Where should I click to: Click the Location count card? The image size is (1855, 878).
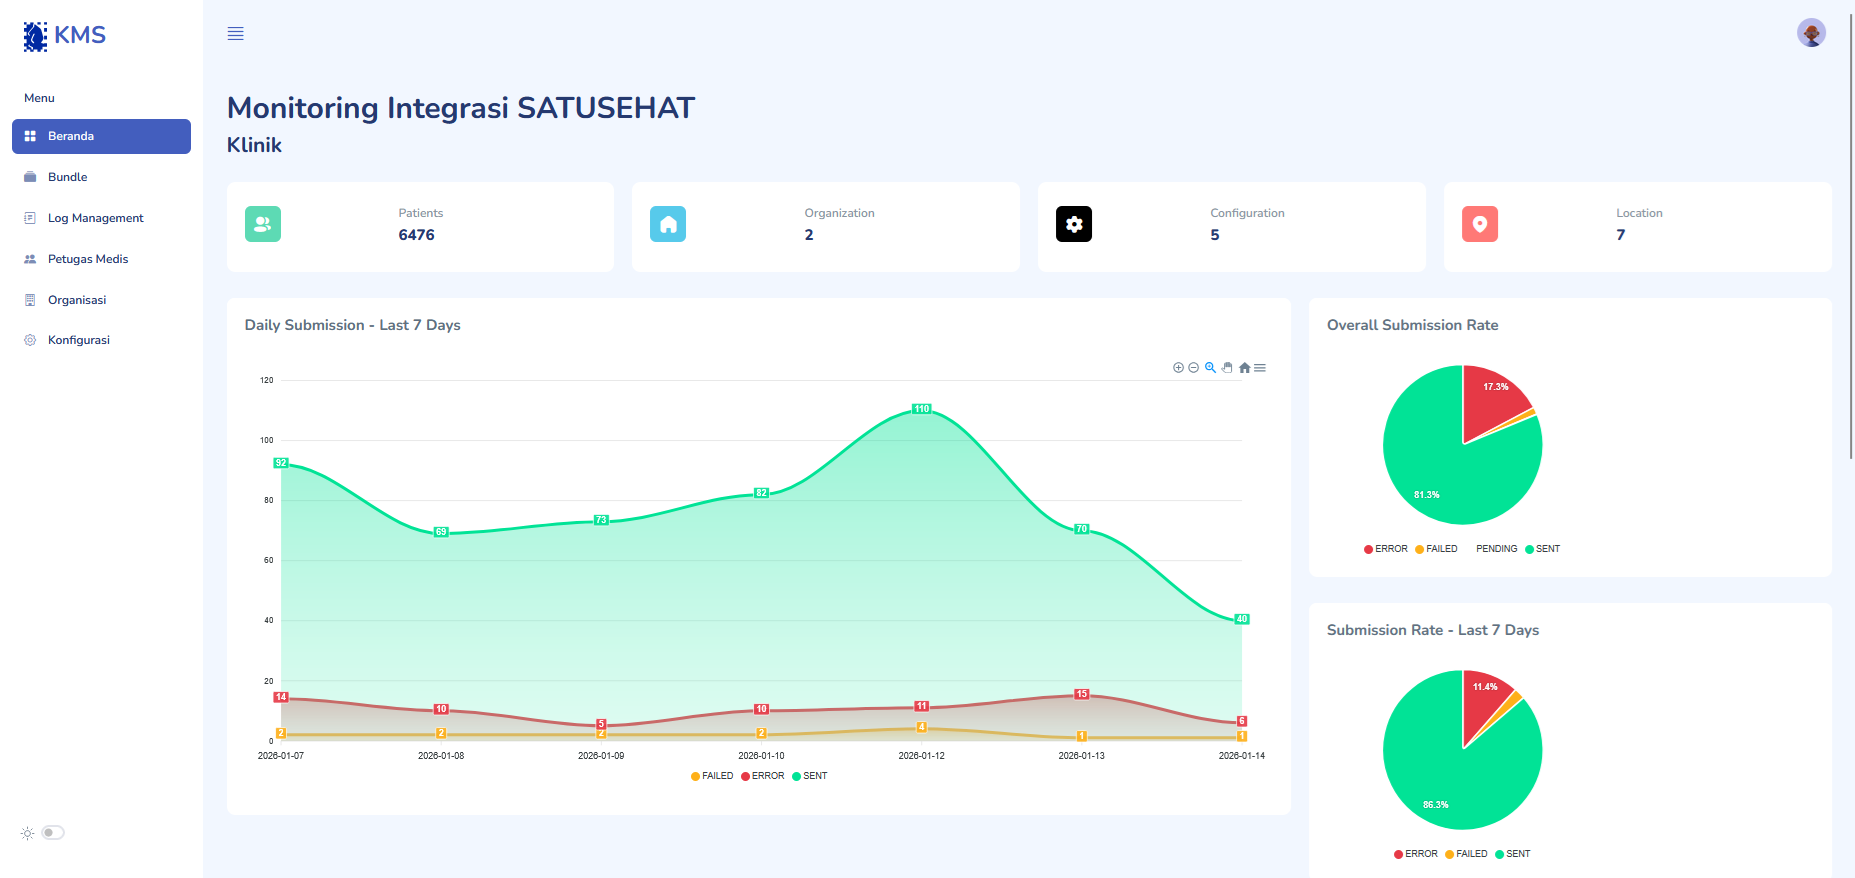click(1638, 227)
